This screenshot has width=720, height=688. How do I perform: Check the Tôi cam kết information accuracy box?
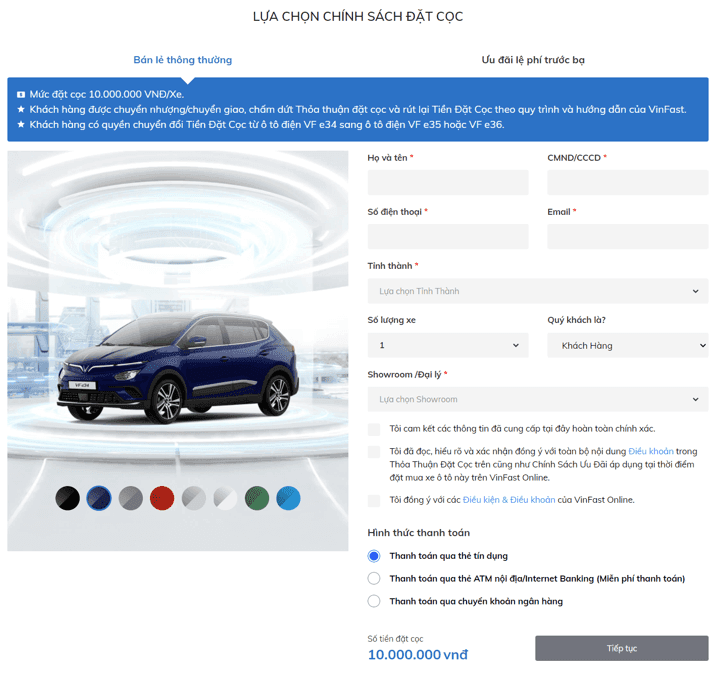coord(374,429)
